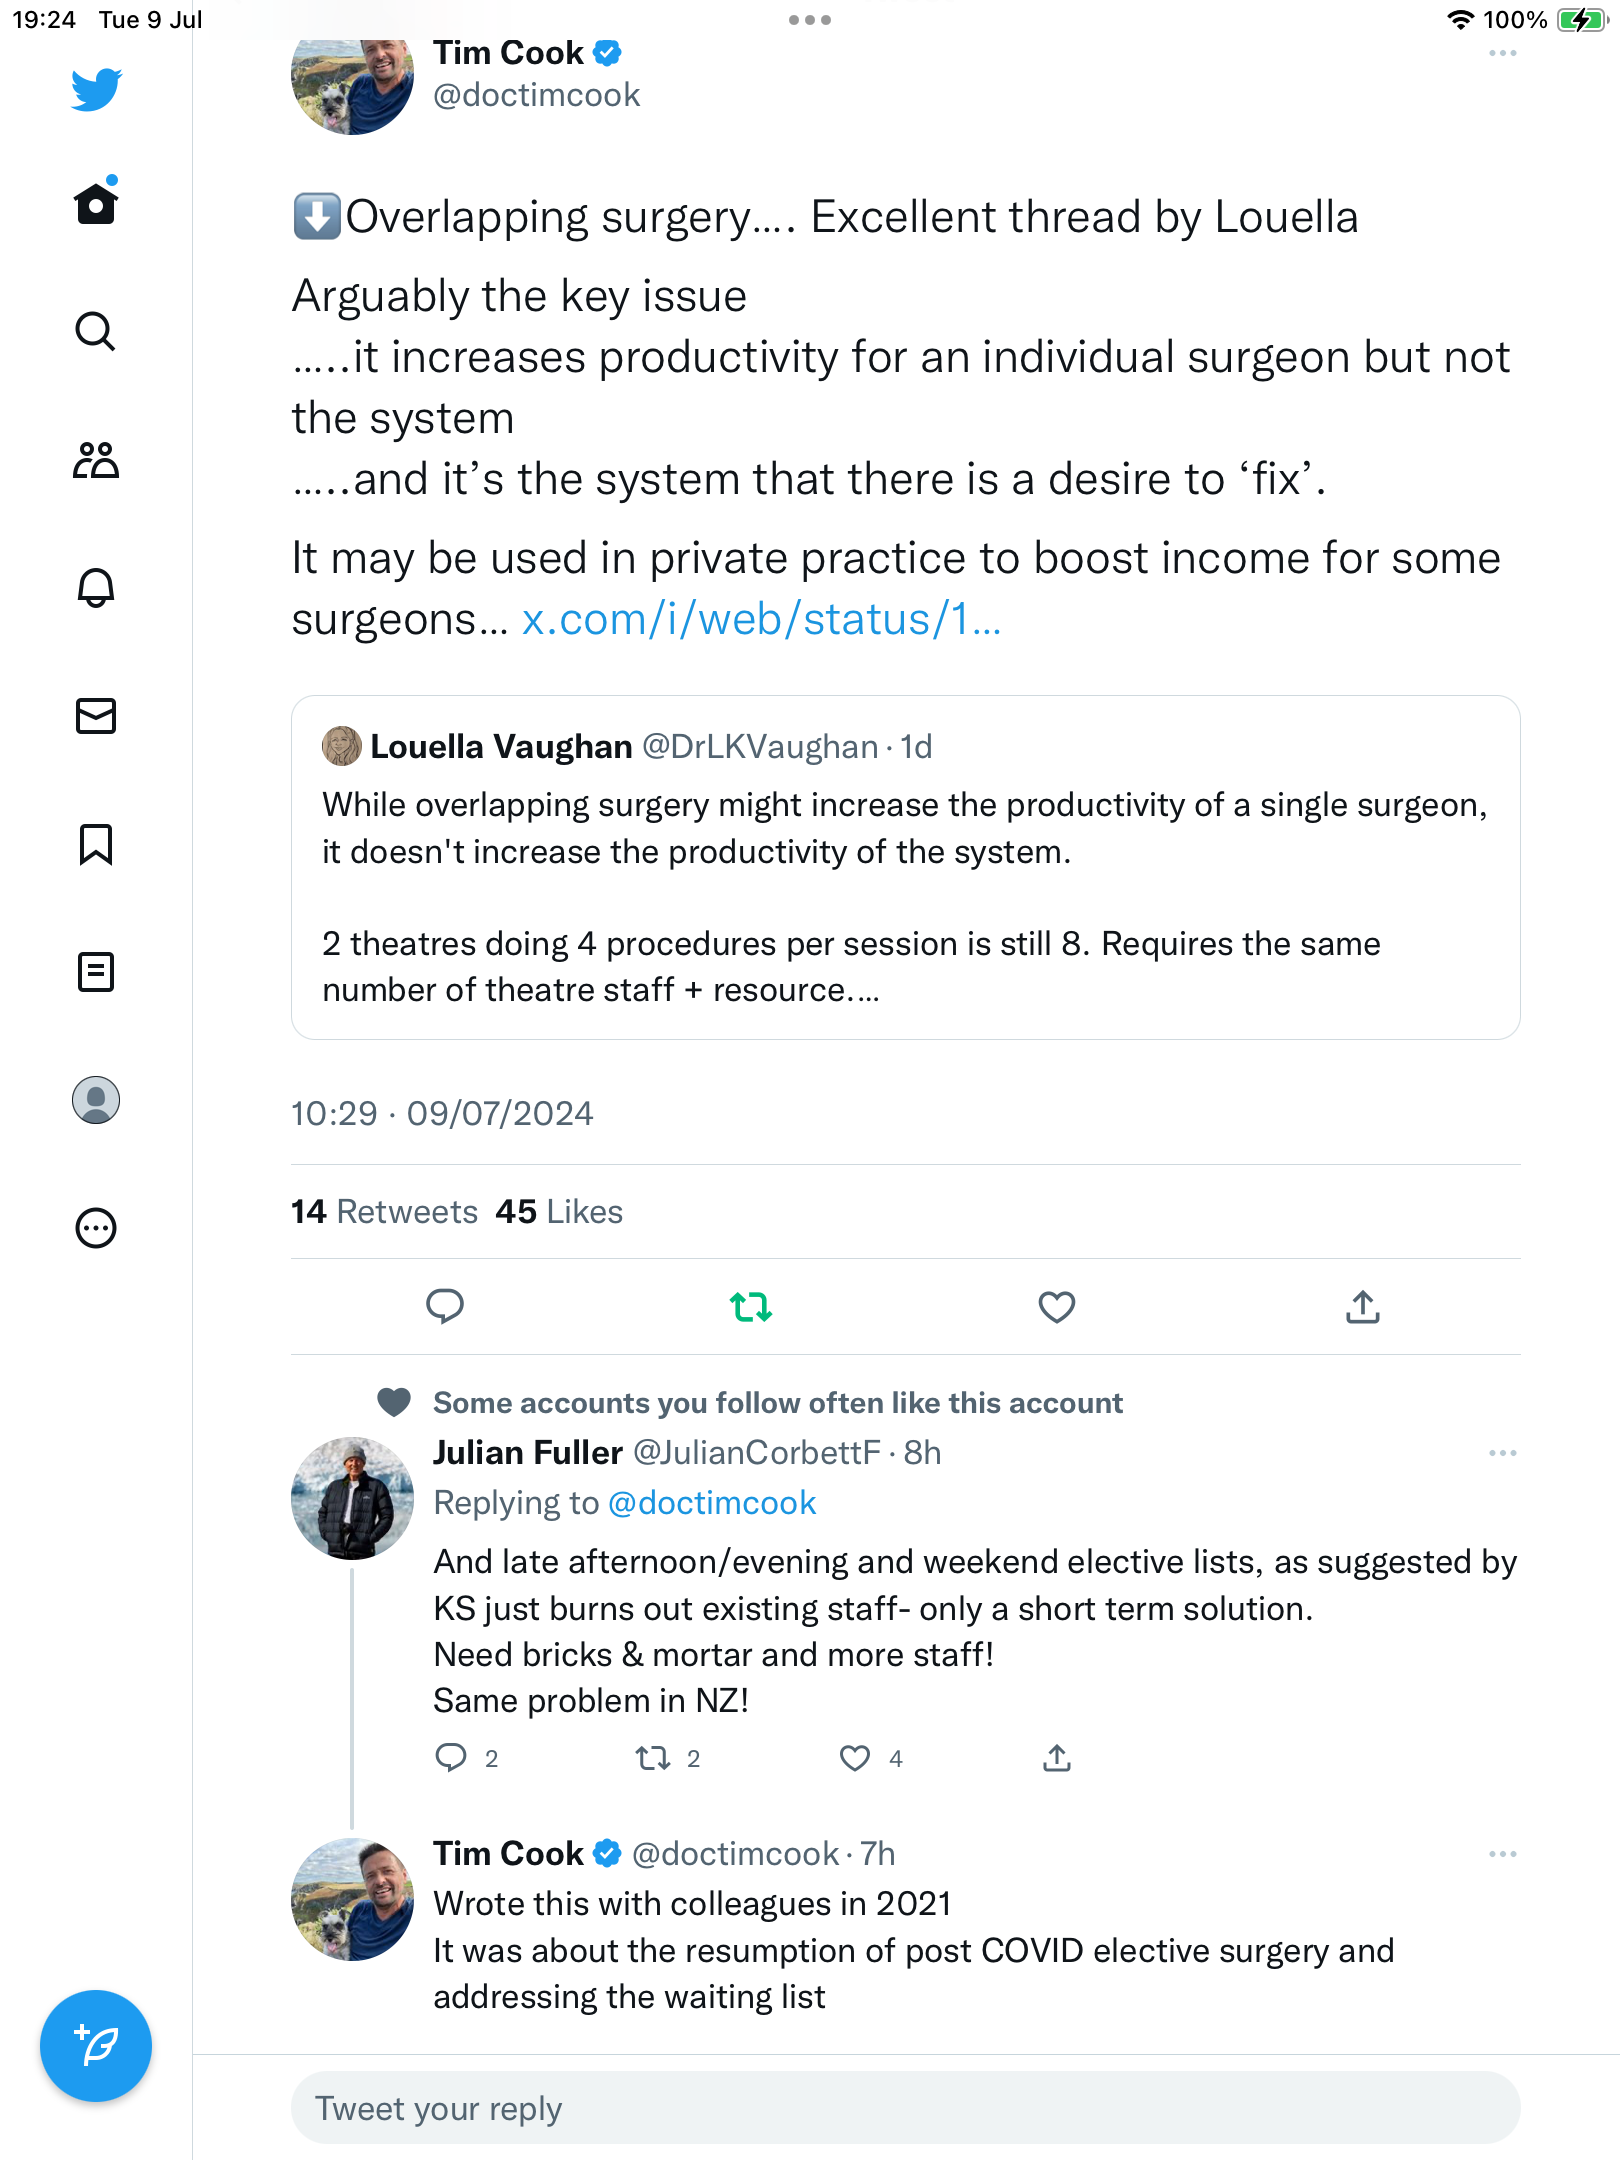Open the Bookmarks icon in sidebar

[x=96, y=844]
